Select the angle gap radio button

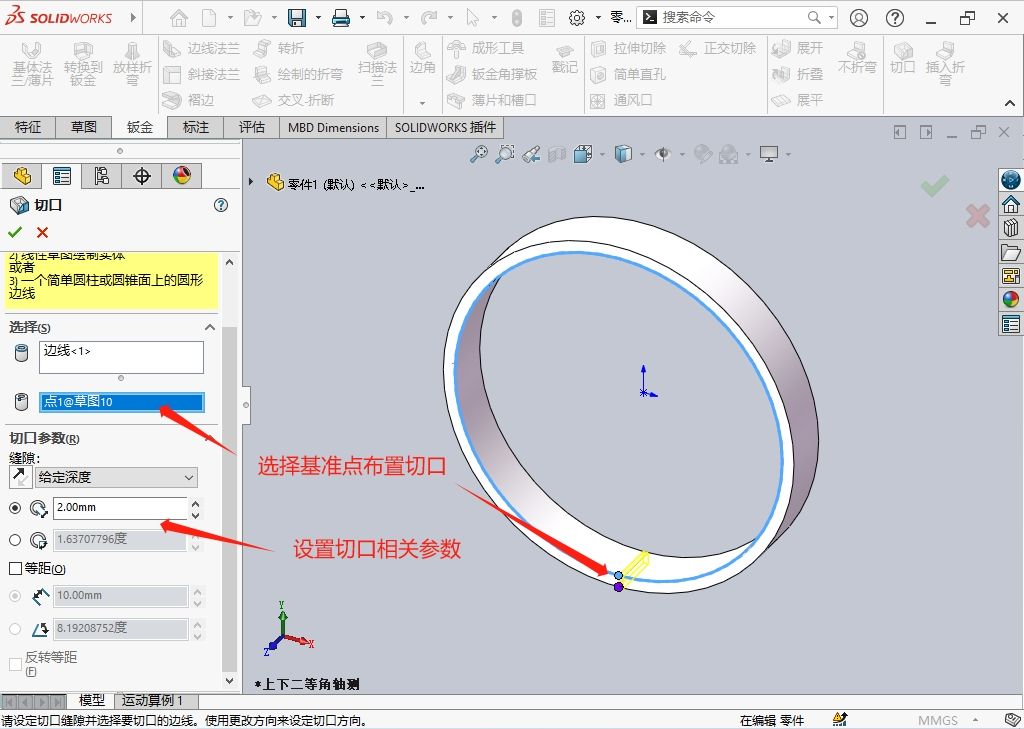point(15,540)
